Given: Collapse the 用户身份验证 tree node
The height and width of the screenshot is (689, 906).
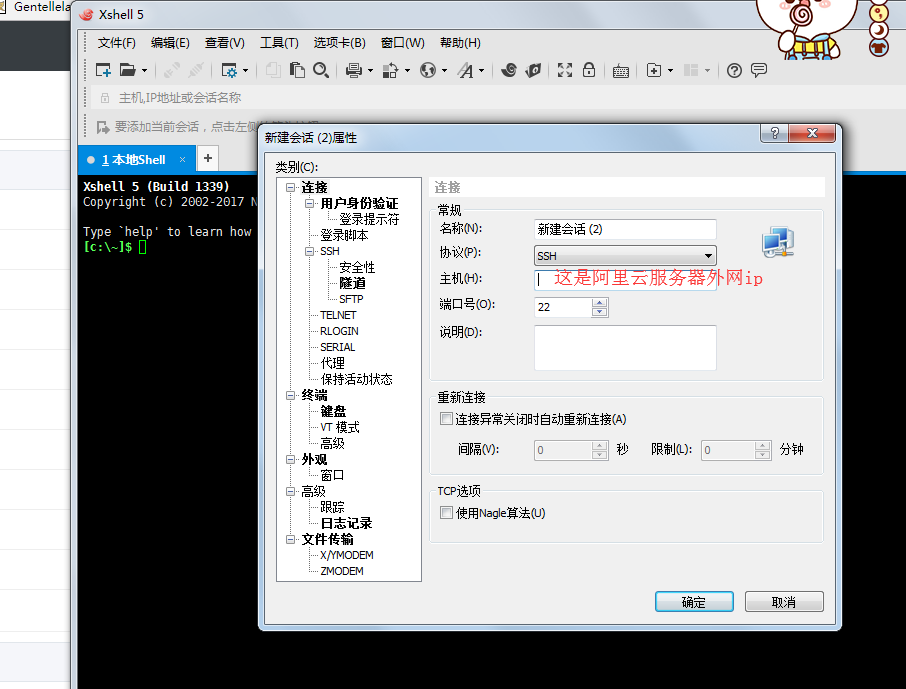Looking at the screenshot, I should pos(310,203).
